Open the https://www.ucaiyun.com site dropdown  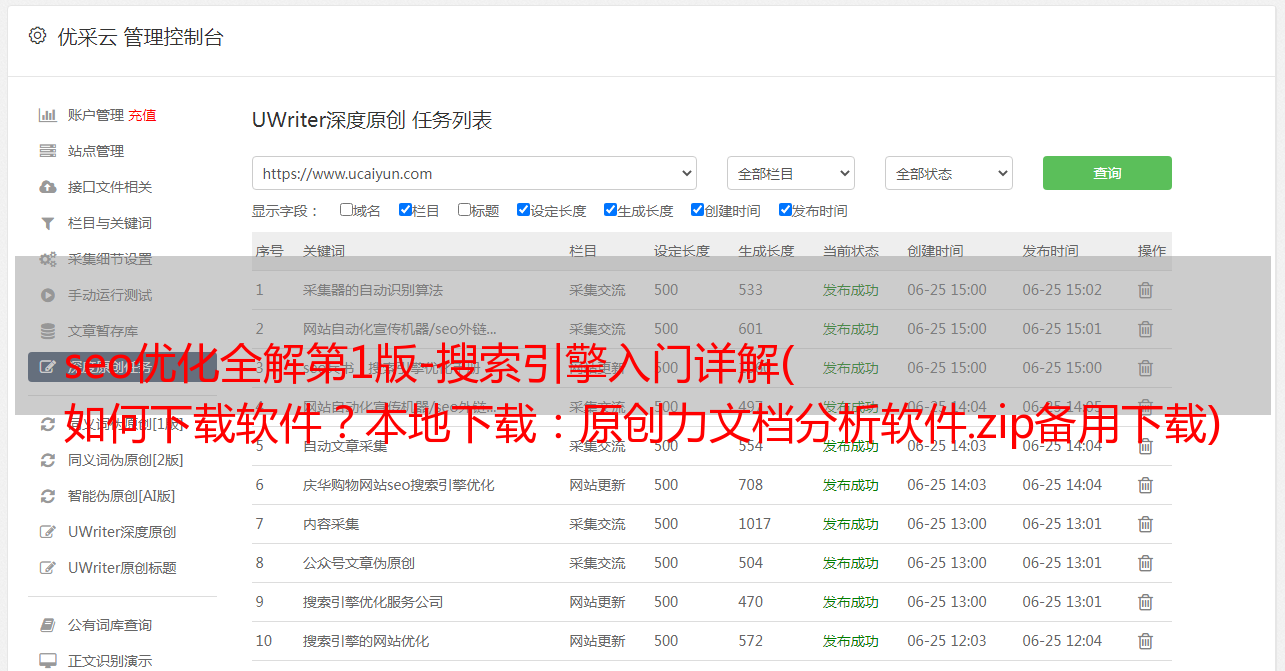(474, 173)
